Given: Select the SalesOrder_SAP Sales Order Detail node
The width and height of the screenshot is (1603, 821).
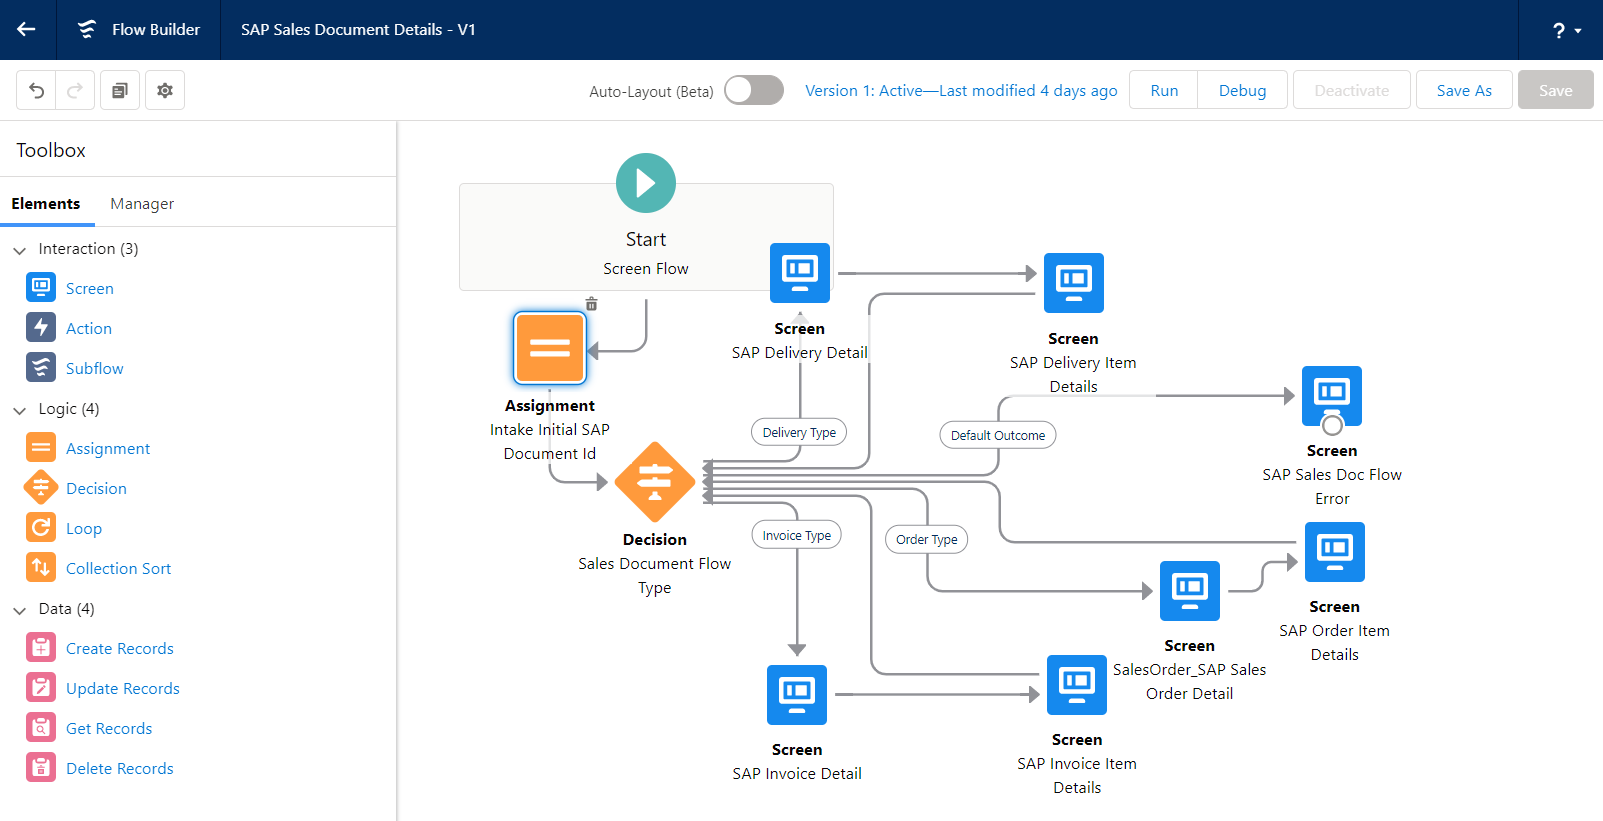Looking at the screenshot, I should click(1190, 591).
